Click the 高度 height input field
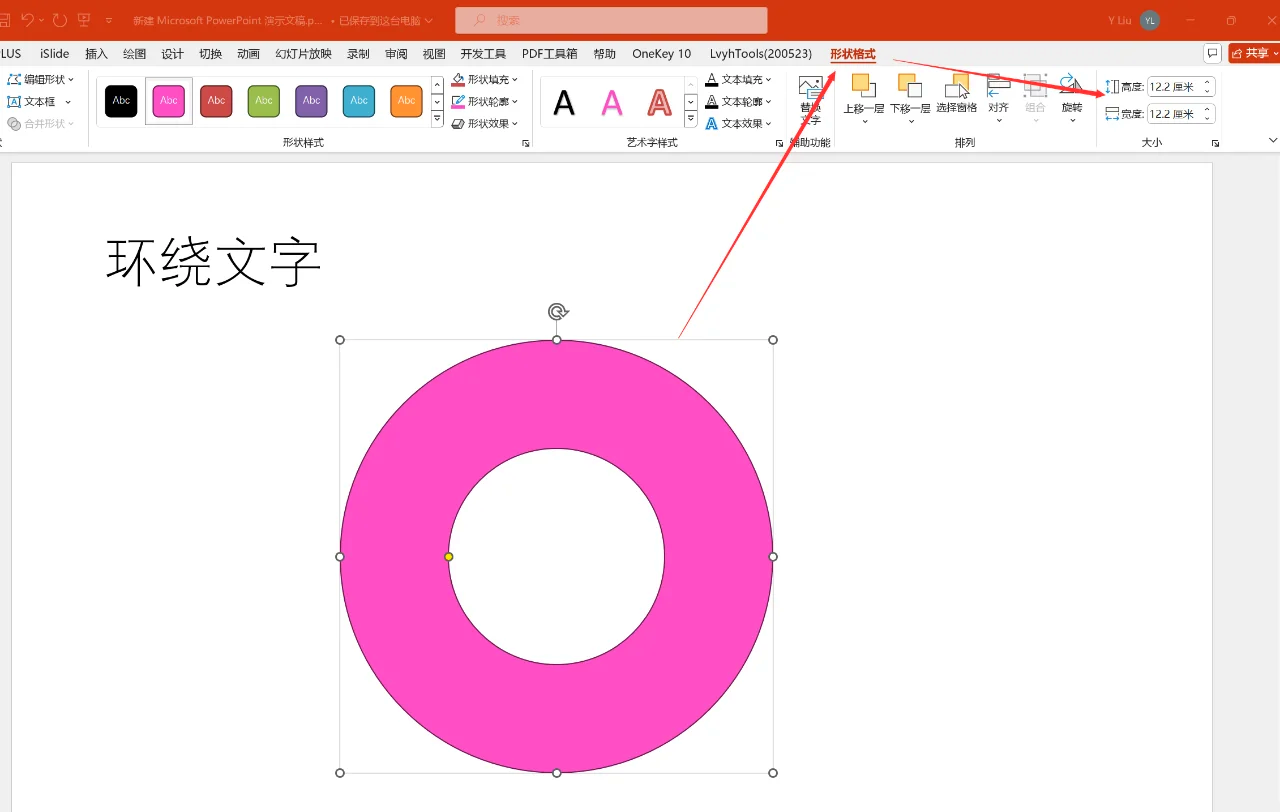Viewport: 1280px width, 812px height. click(x=1173, y=87)
